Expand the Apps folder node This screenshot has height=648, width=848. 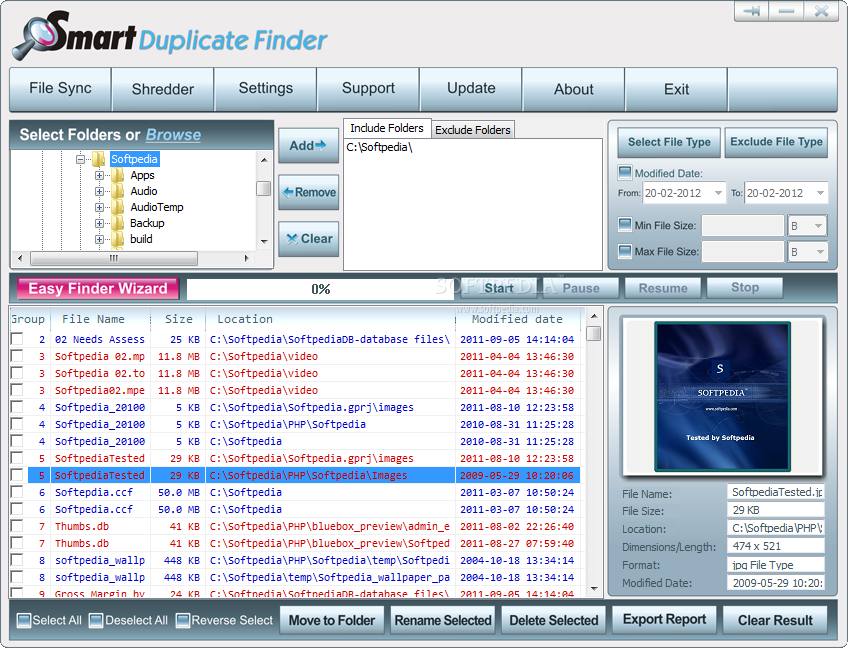[100, 175]
